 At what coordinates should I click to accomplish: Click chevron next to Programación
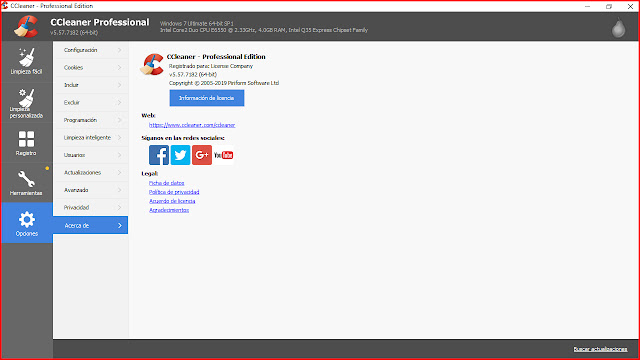[120, 120]
